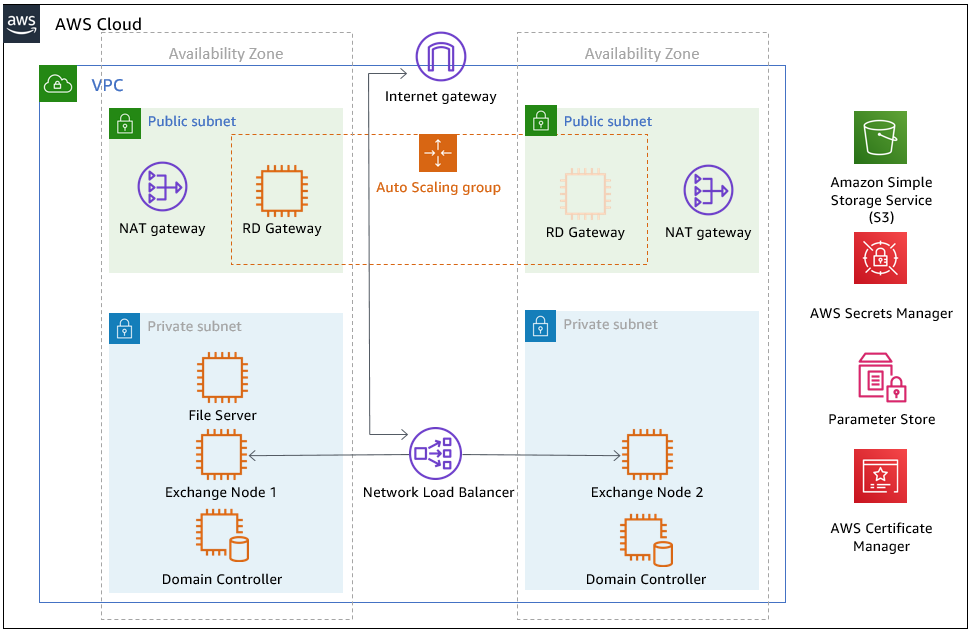Screen dimensions: 977x637
Task: Click the AWS Secrets Manager icon
Action: [x=880, y=258]
